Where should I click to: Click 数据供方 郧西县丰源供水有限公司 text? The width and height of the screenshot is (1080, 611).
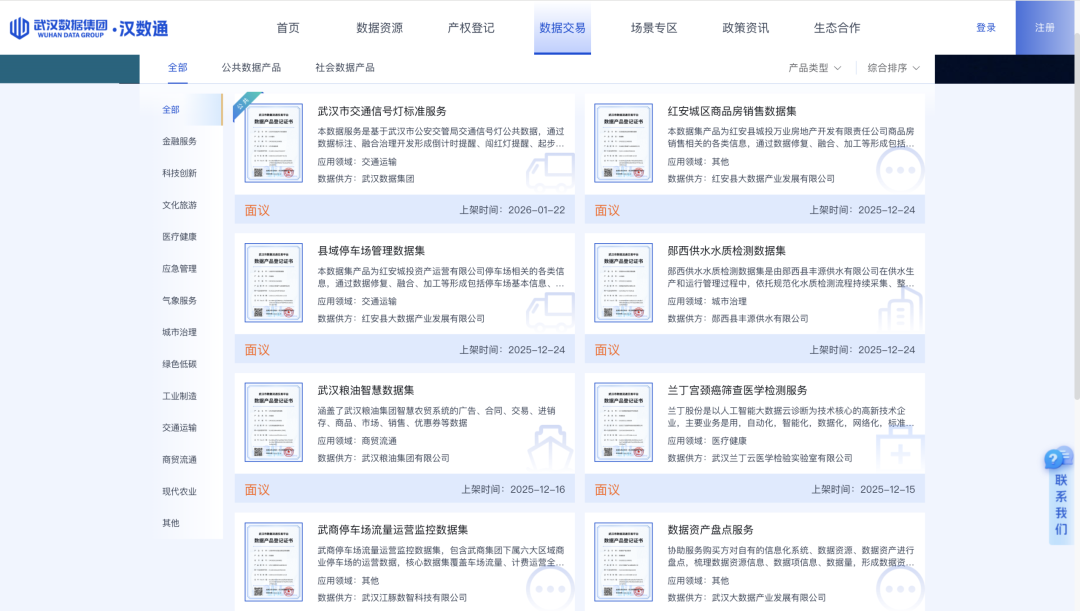coord(738,318)
